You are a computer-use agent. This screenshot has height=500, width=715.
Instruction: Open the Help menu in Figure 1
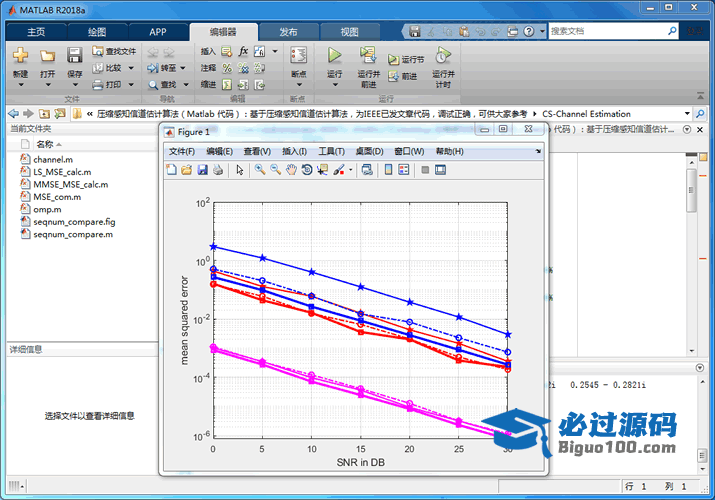[450, 151]
